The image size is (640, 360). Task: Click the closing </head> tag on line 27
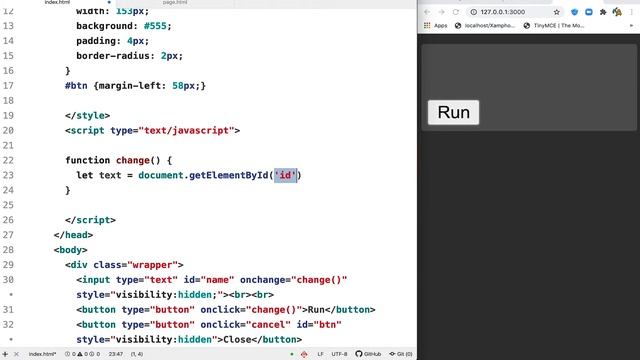click(x=73, y=235)
